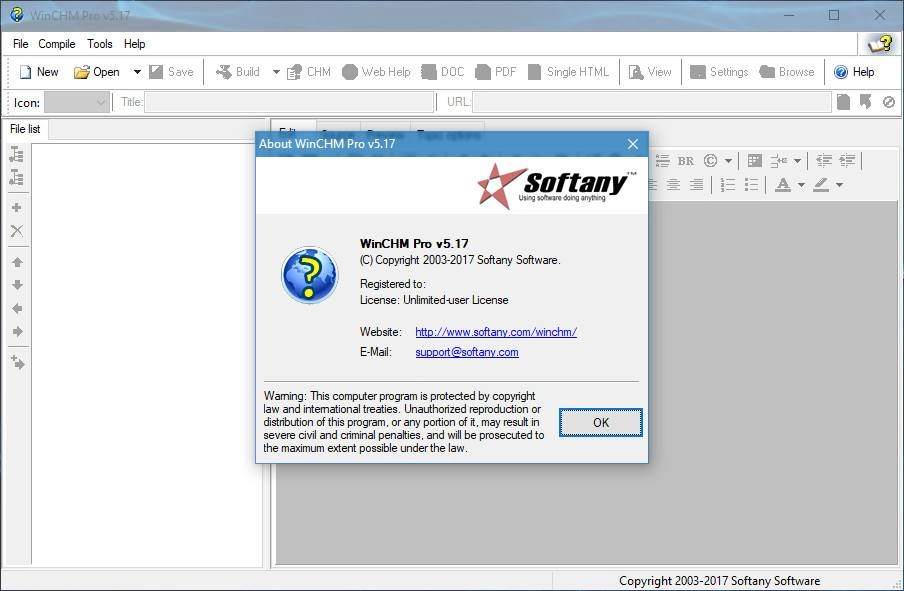Click the Help toolbar button
The height and width of the screenshot is (591, 904).
[x=854, y=72]
